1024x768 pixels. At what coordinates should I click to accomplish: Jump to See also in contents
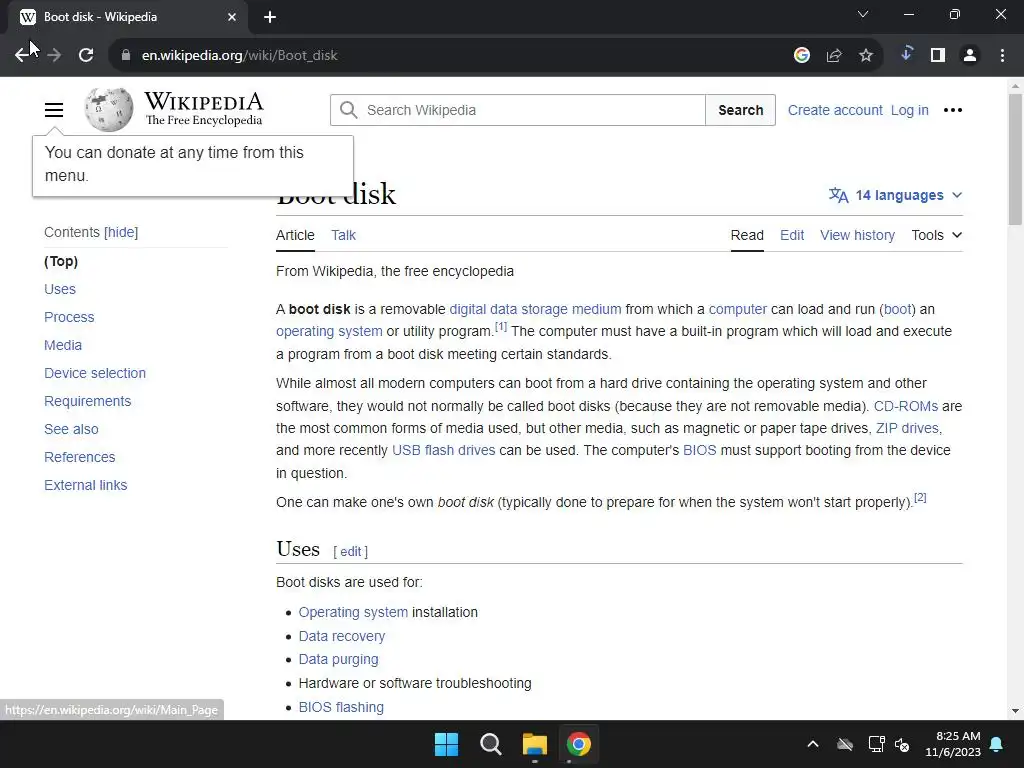point(71,430)
